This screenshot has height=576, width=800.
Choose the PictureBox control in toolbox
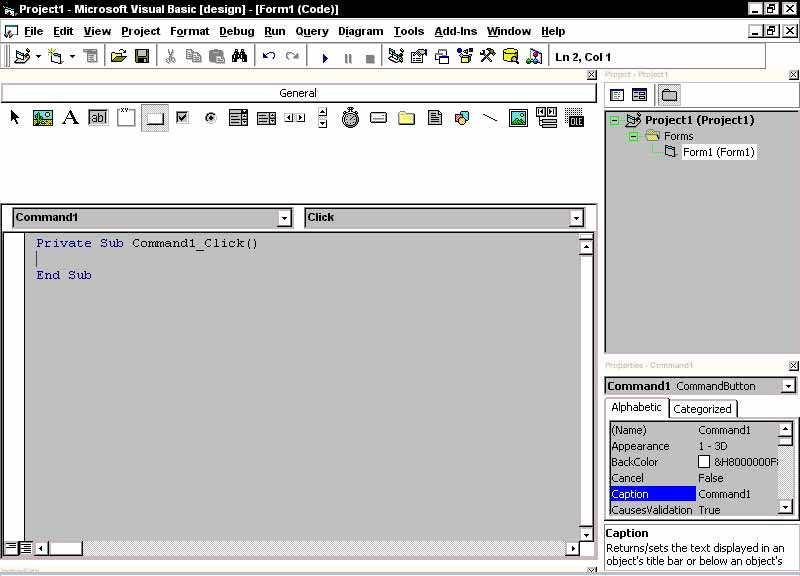(x=43, y=118)
